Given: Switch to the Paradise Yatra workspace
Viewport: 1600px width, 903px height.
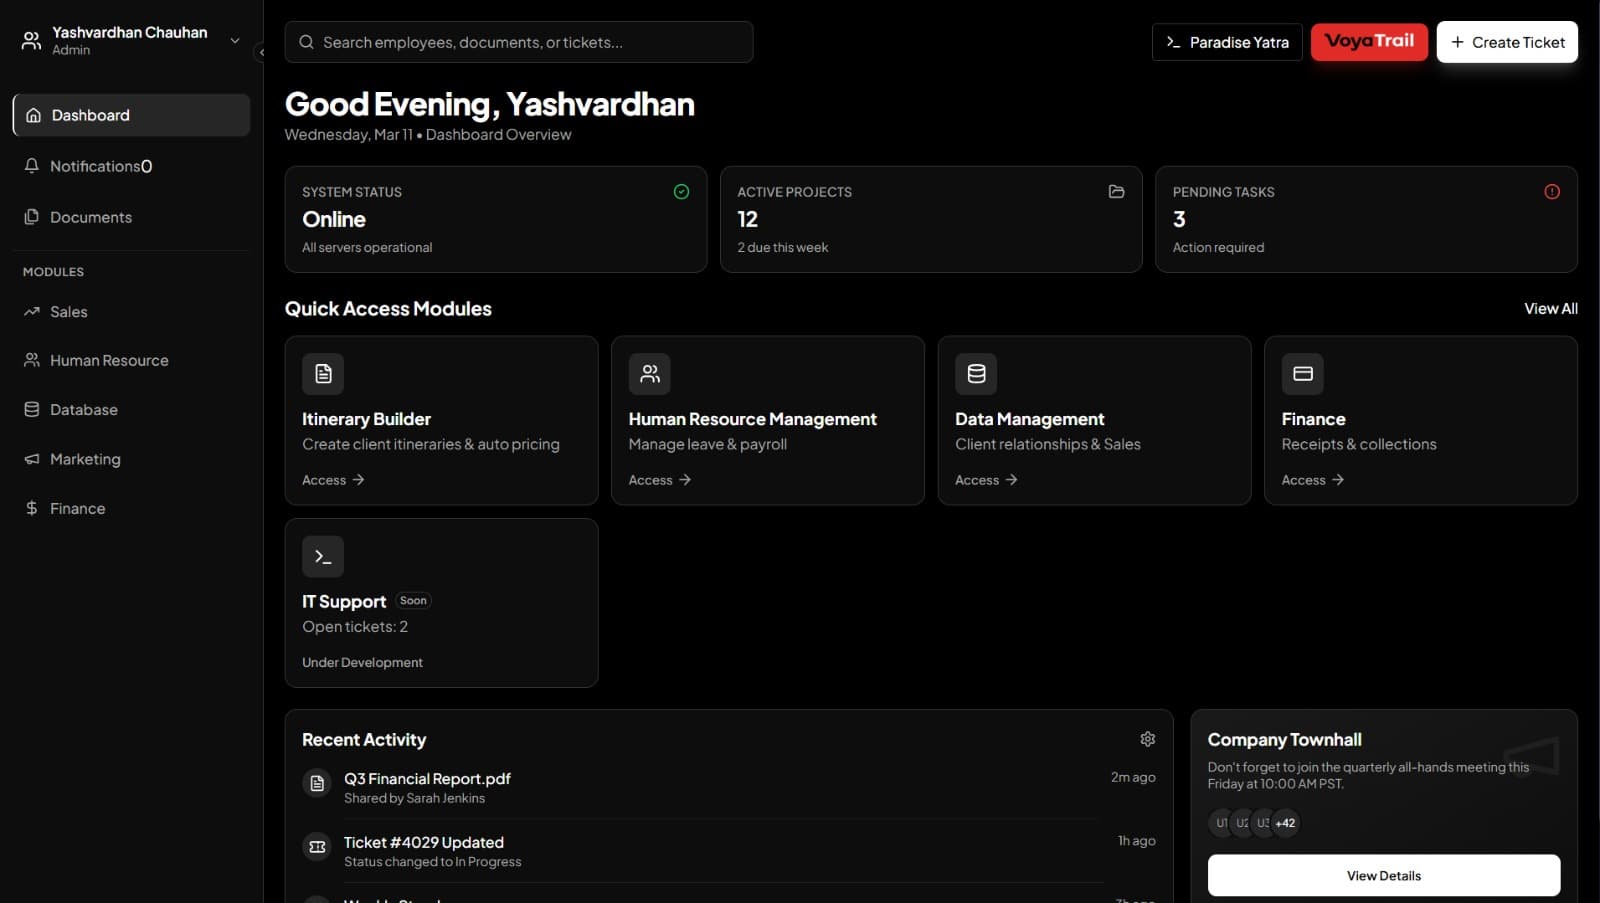Looking at the screenshot, I should (1227, 42).
